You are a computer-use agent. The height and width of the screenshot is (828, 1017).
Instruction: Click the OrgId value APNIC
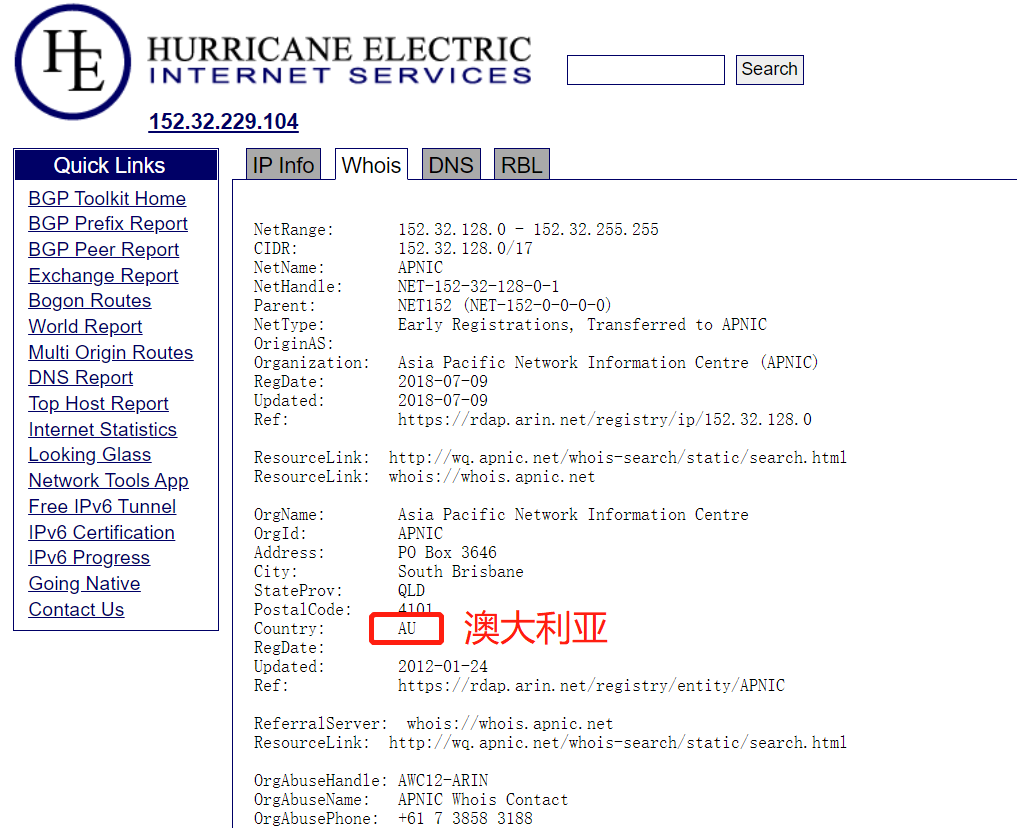420,534
